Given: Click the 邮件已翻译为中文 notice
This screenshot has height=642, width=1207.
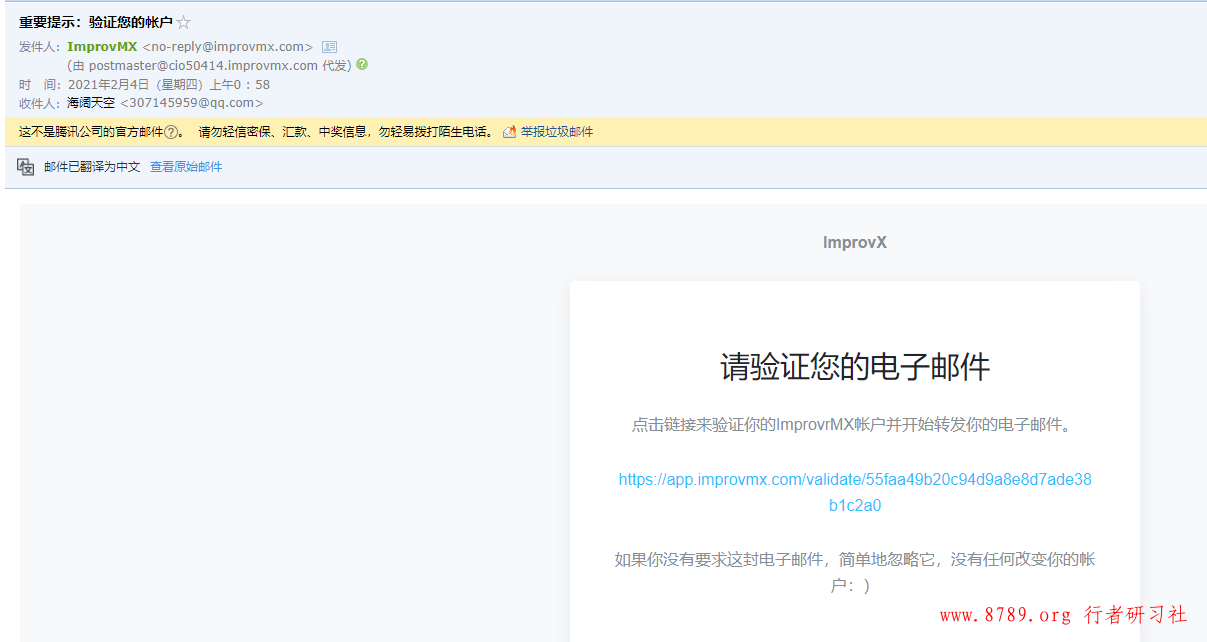Looking at the screenshot, I should coord(92,167).
